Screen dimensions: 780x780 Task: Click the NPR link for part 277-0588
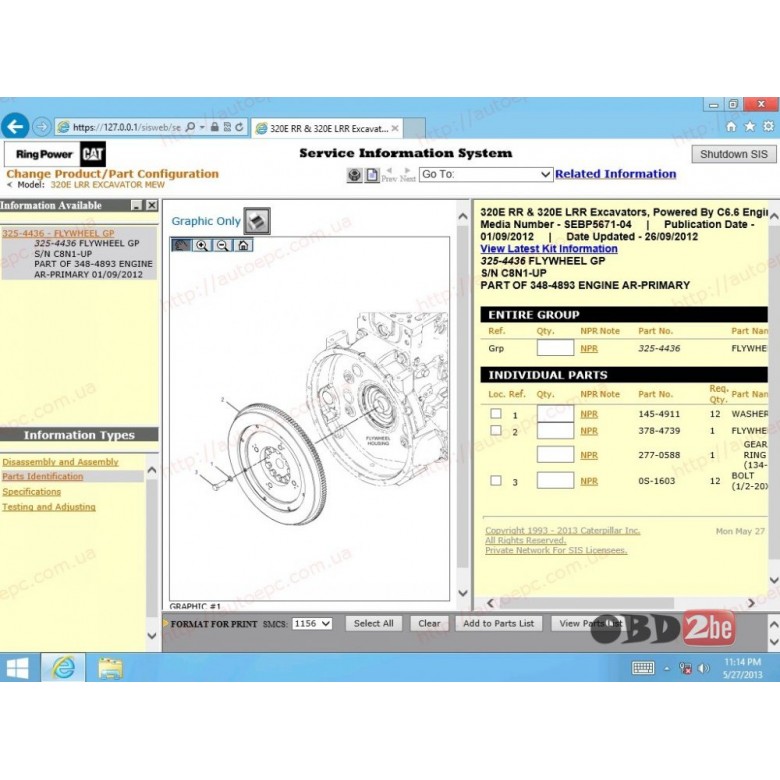[589, 455]
